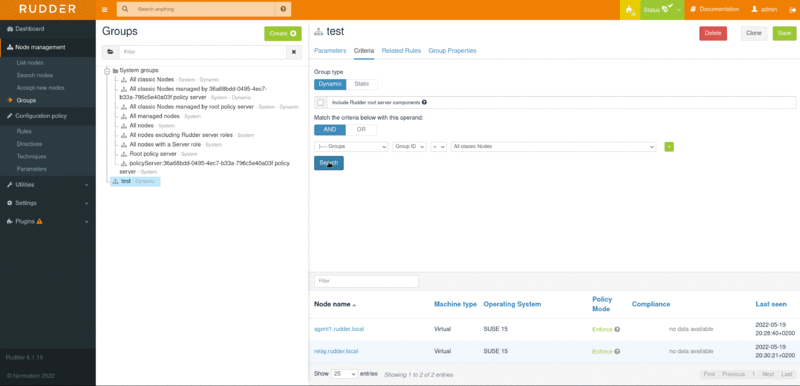This screenshot has width=800, height=386.
Task: Collapse the System groups tree folder
Action: (x=107, y=70)
